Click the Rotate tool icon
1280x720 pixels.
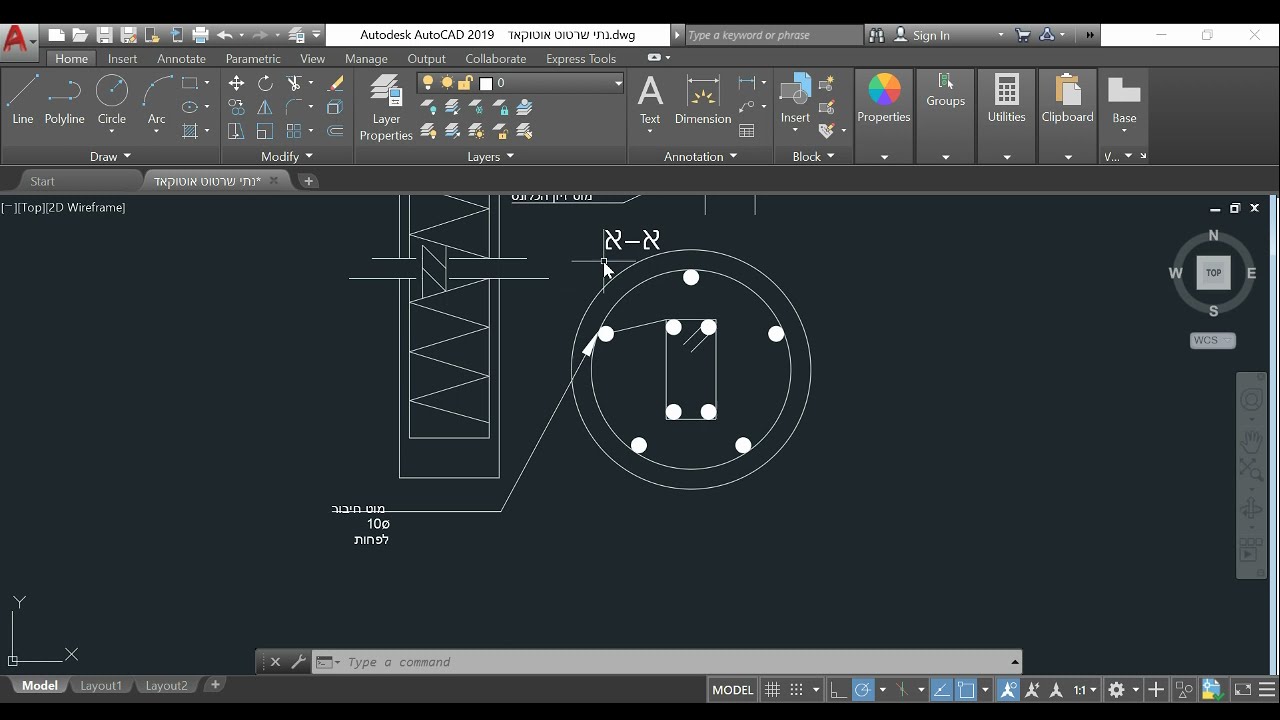tap(265, 83)
